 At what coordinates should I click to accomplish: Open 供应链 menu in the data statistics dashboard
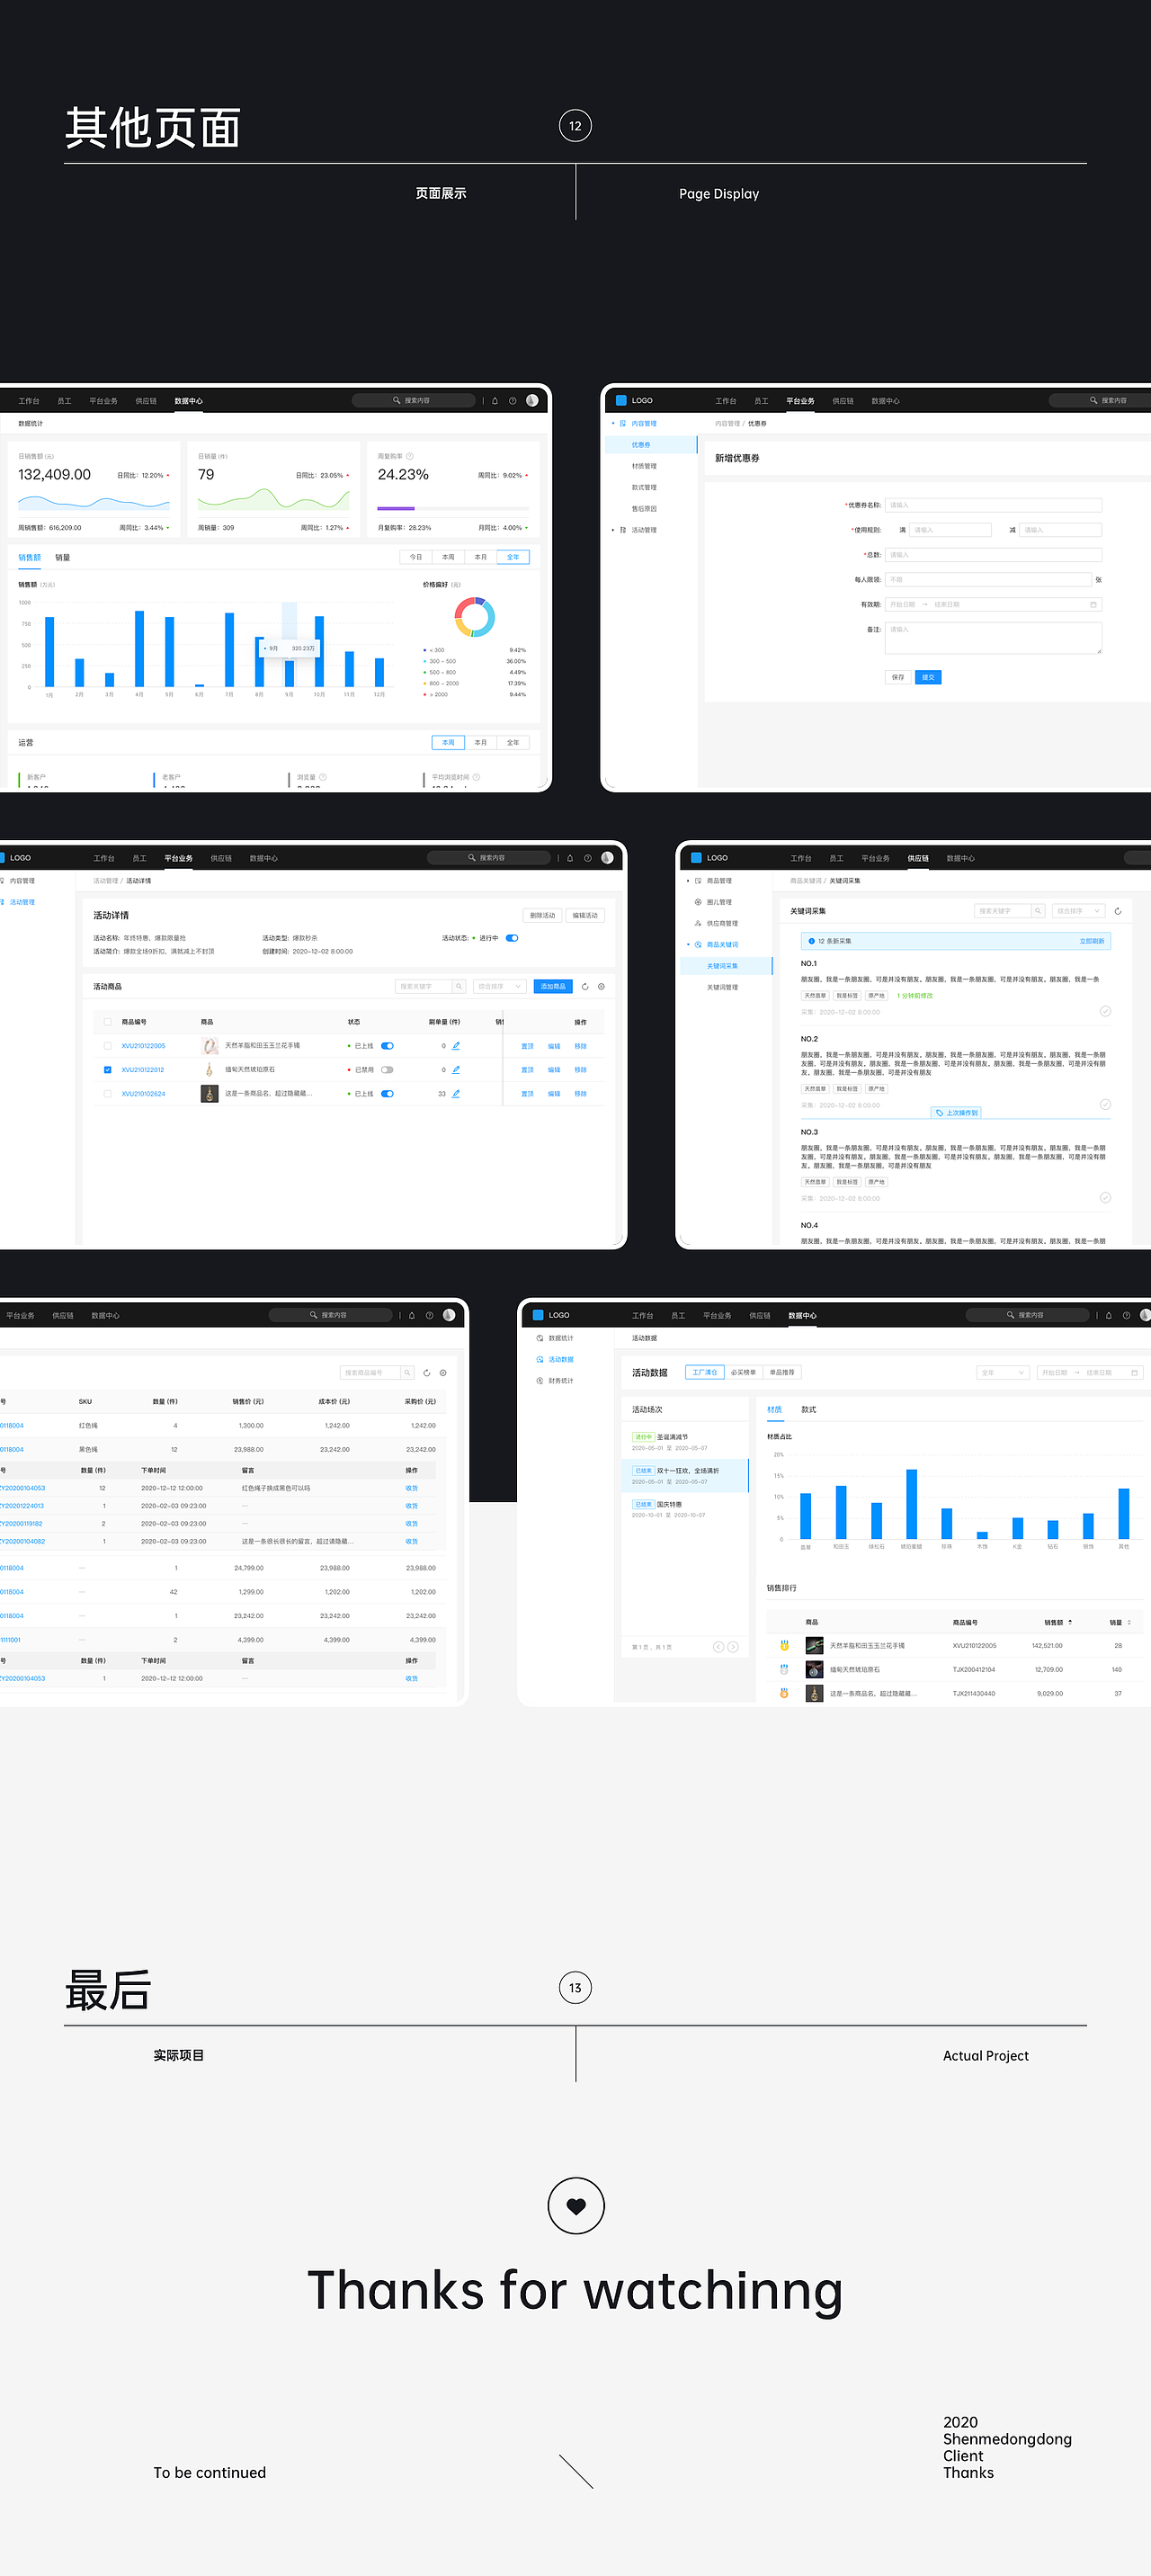(146, 401)
